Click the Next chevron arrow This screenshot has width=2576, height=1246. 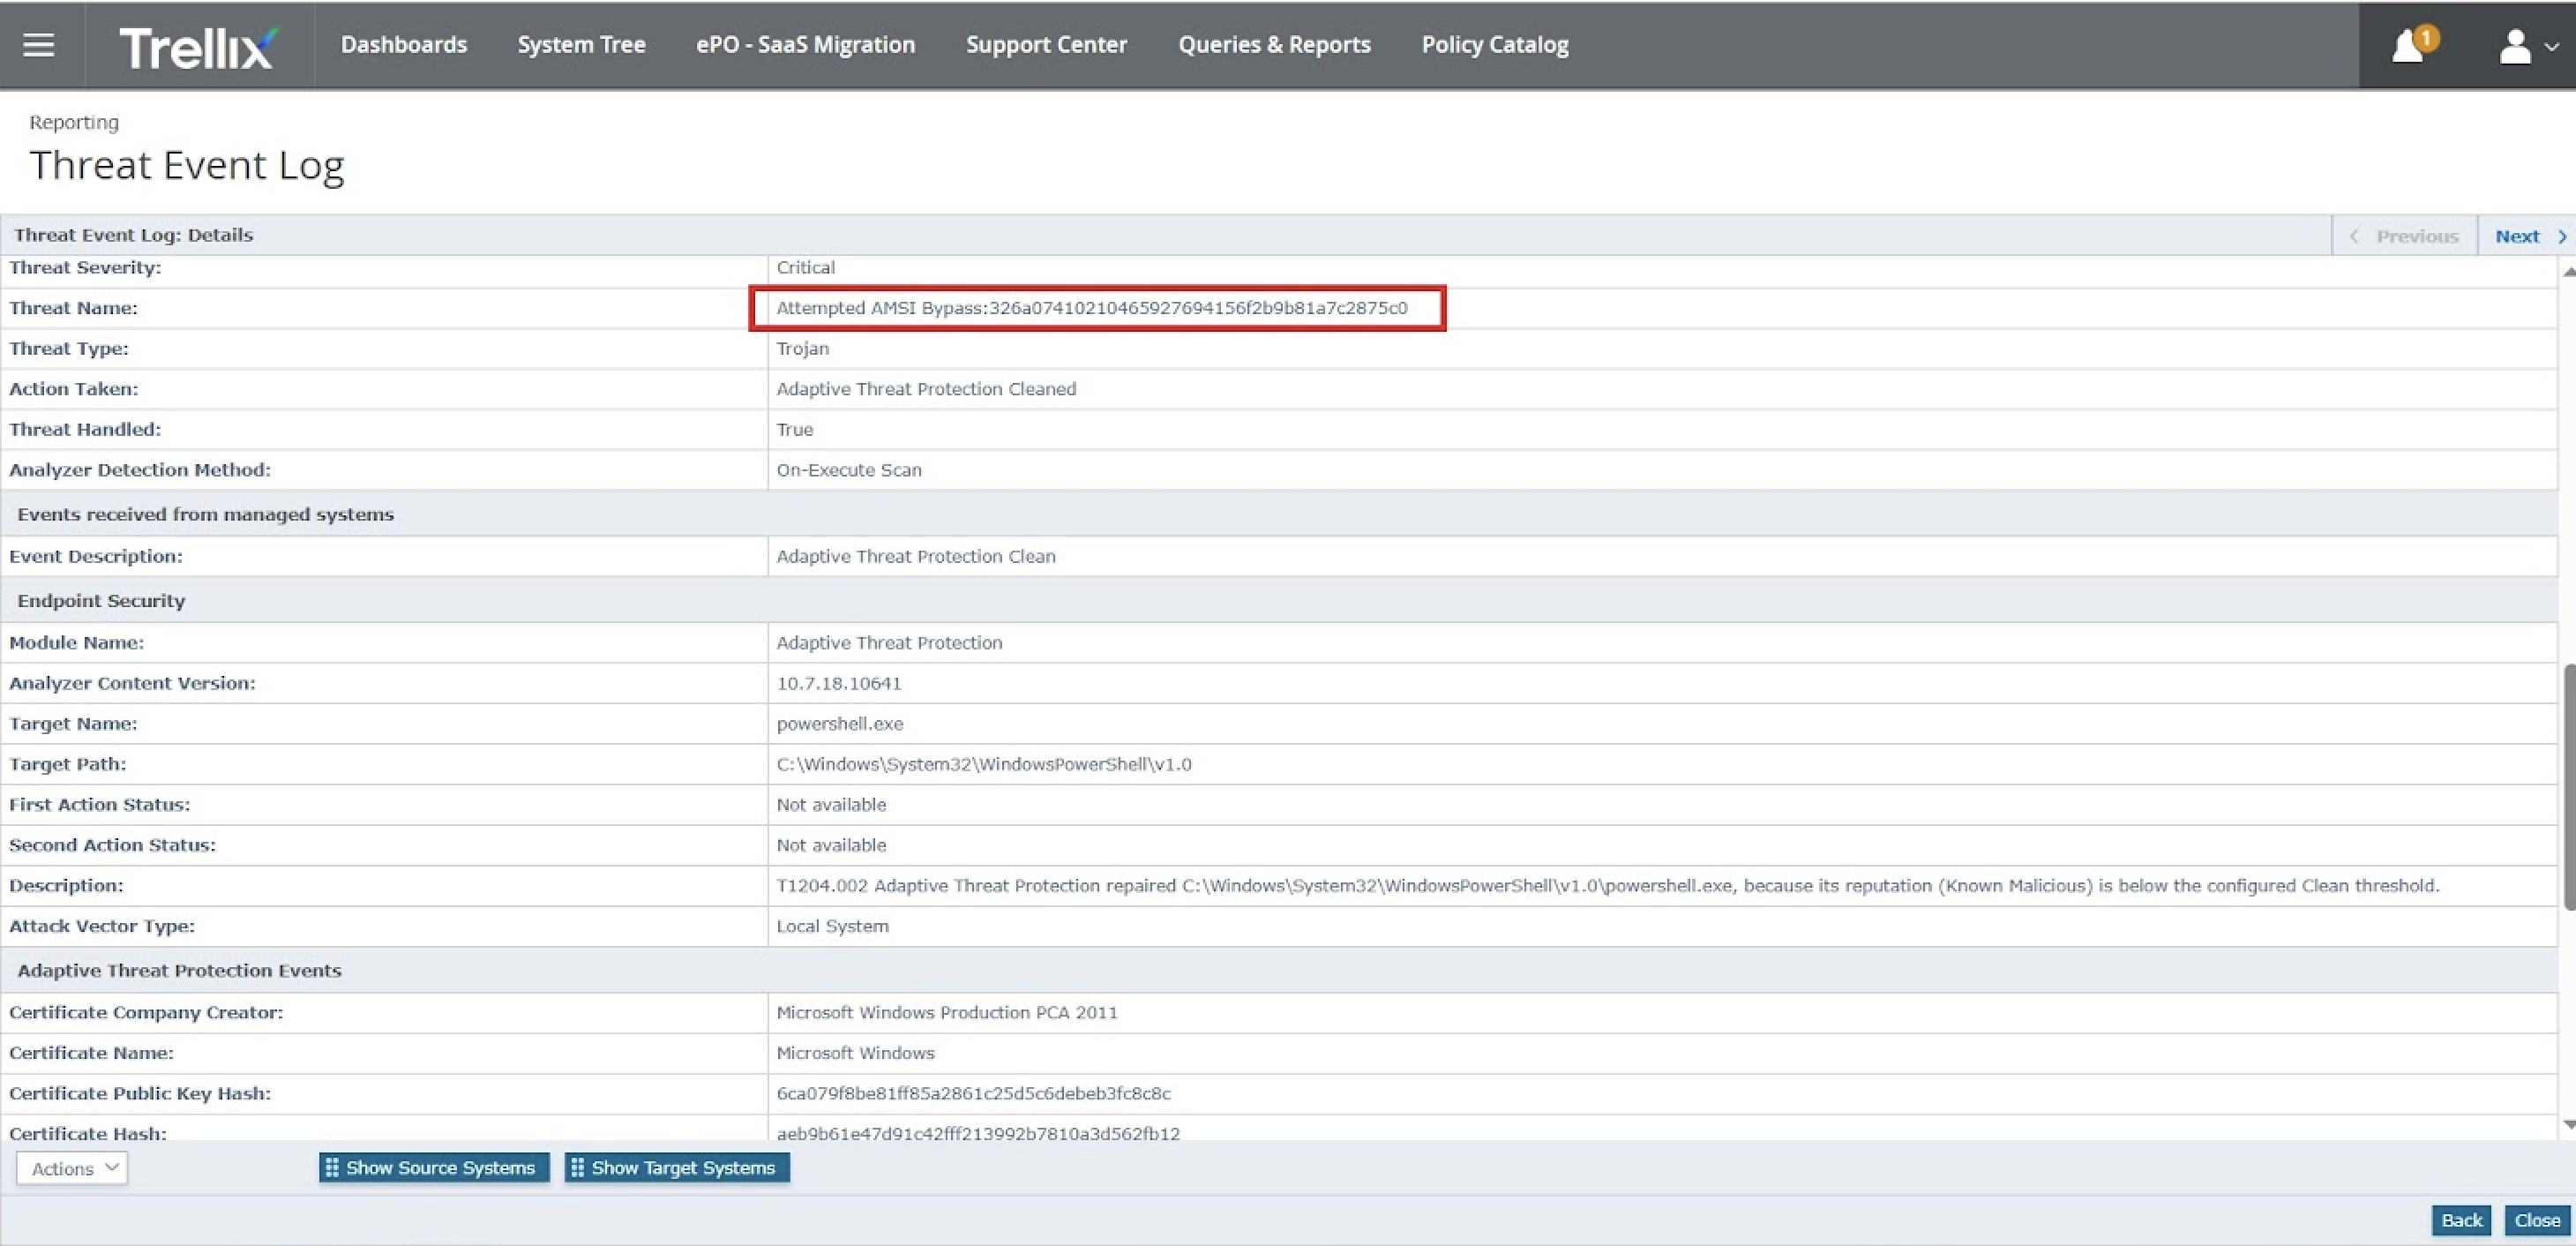point(2561,236)
